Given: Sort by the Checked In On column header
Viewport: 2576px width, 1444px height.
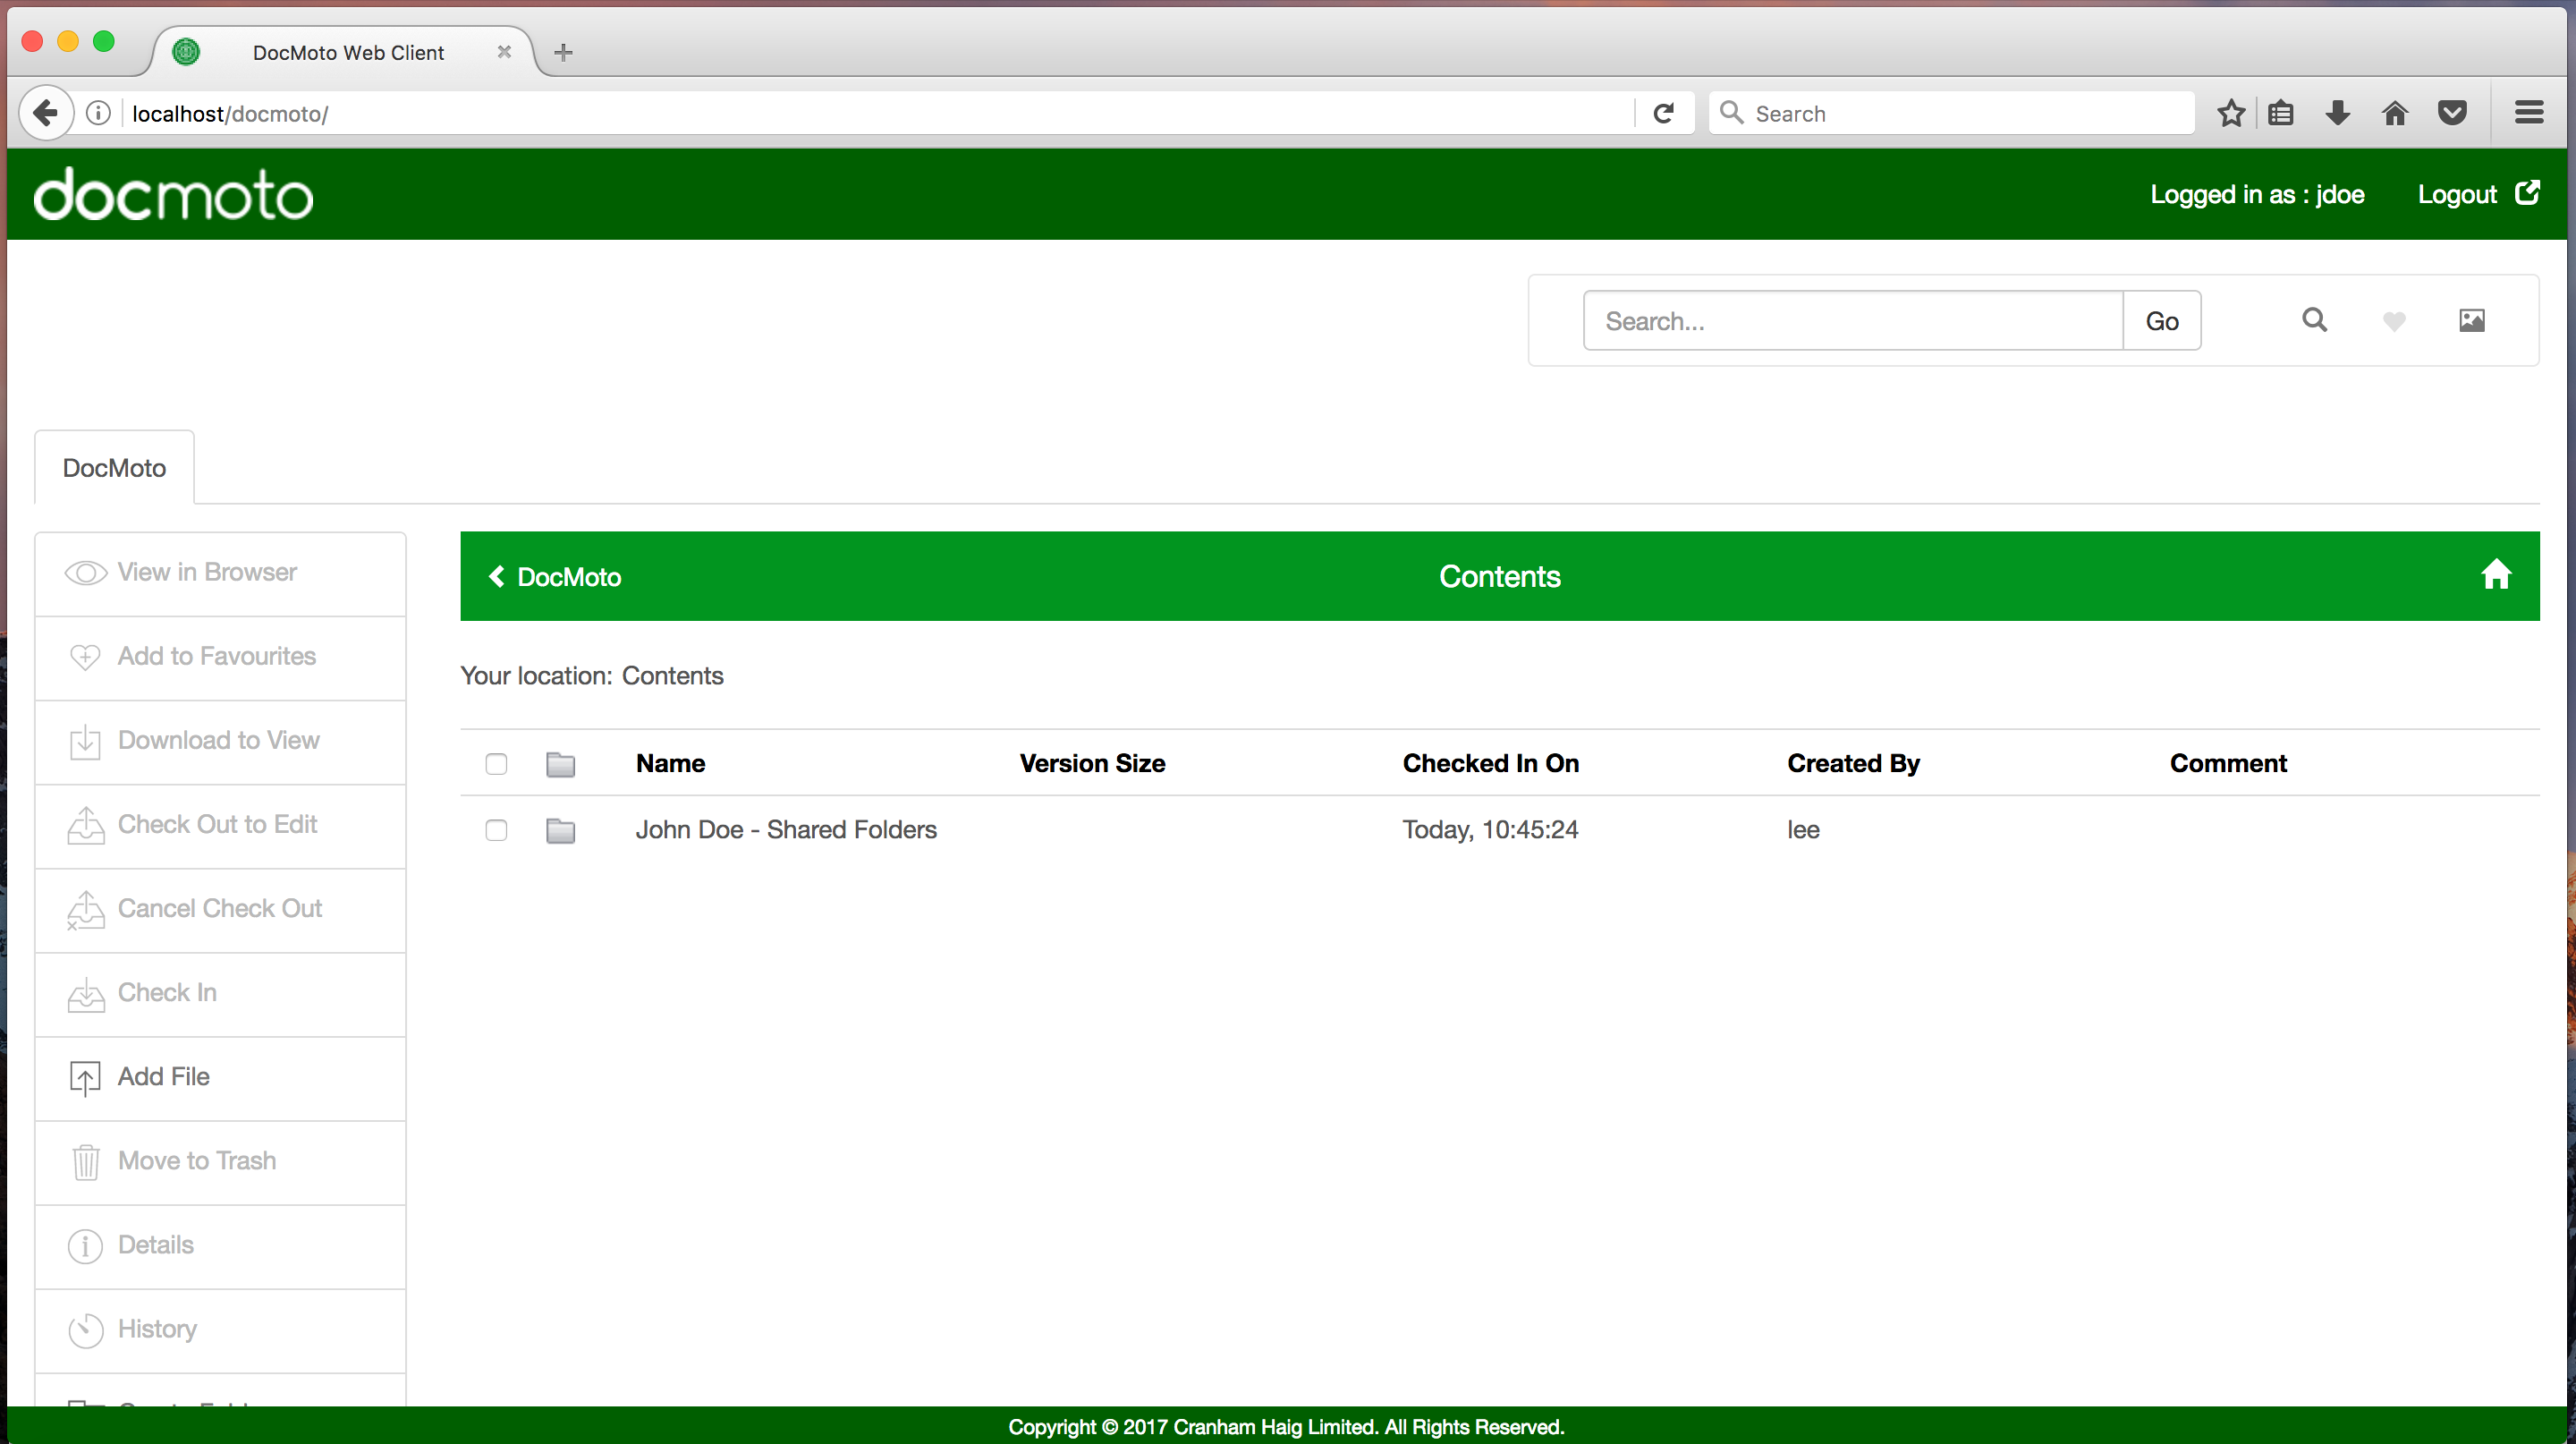Looking at the screenshot, I should pos(1491,764).
